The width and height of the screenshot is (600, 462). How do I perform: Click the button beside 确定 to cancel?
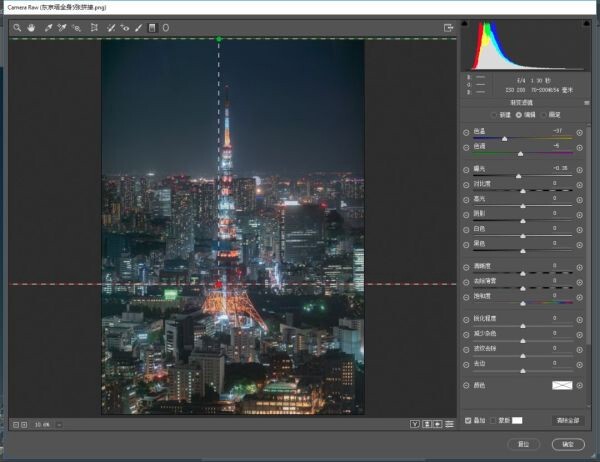[x=523, y=444]
